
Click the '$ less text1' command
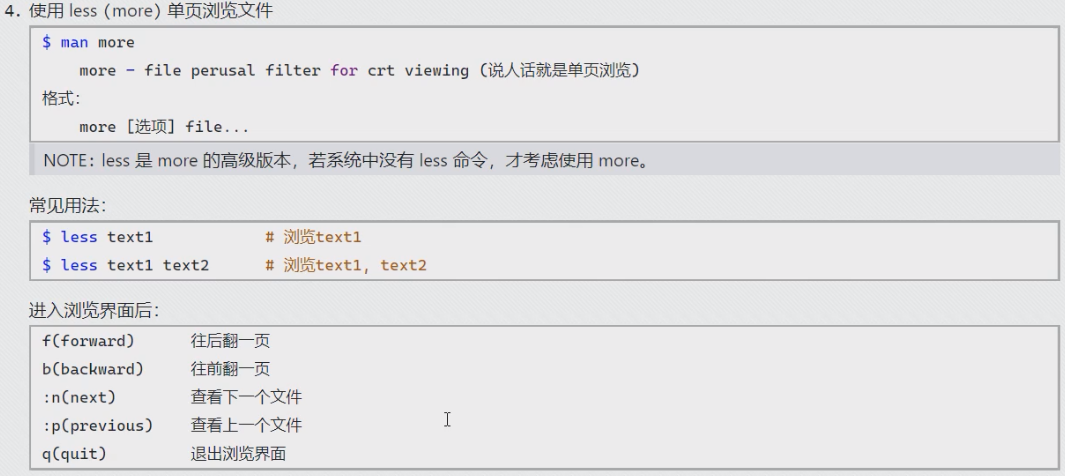pyautogui.click(x=97, y=237)
